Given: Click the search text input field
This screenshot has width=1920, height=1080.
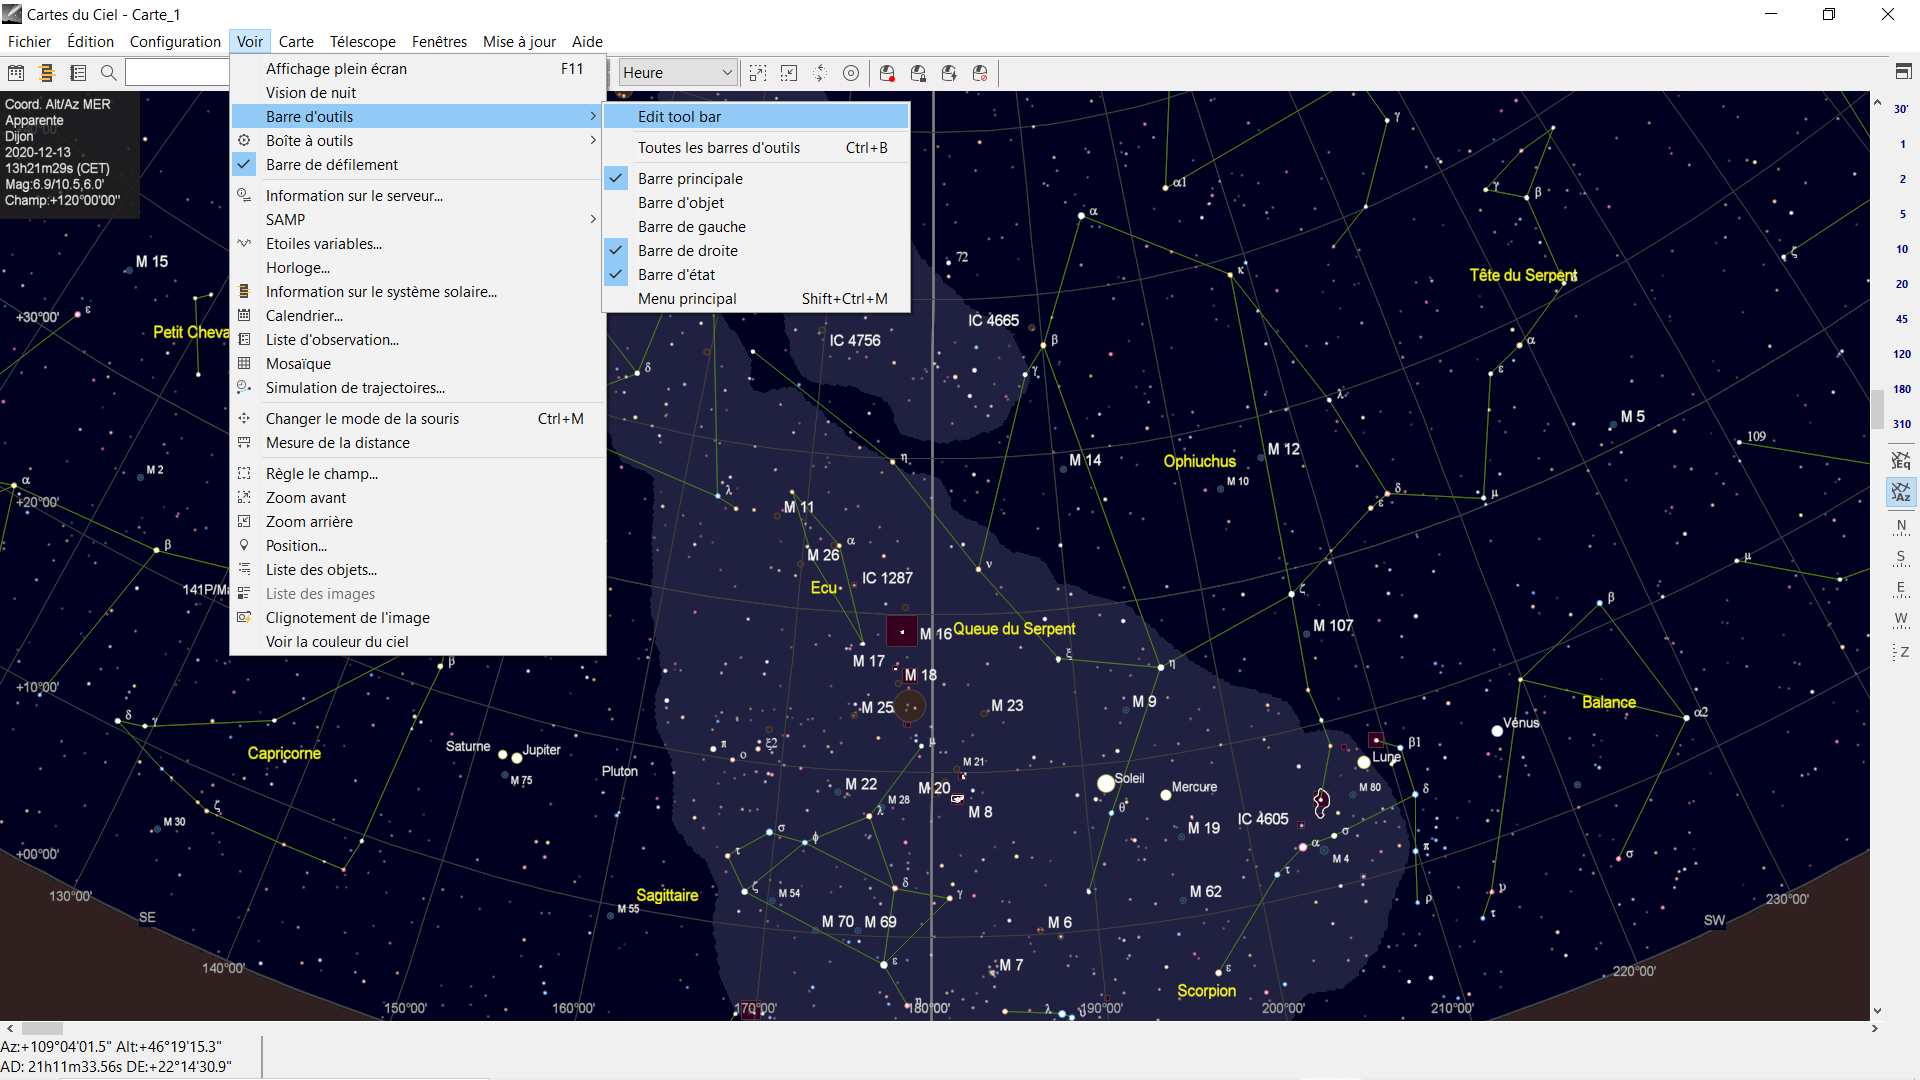Looking at the screenshot, I should point(178,73).
